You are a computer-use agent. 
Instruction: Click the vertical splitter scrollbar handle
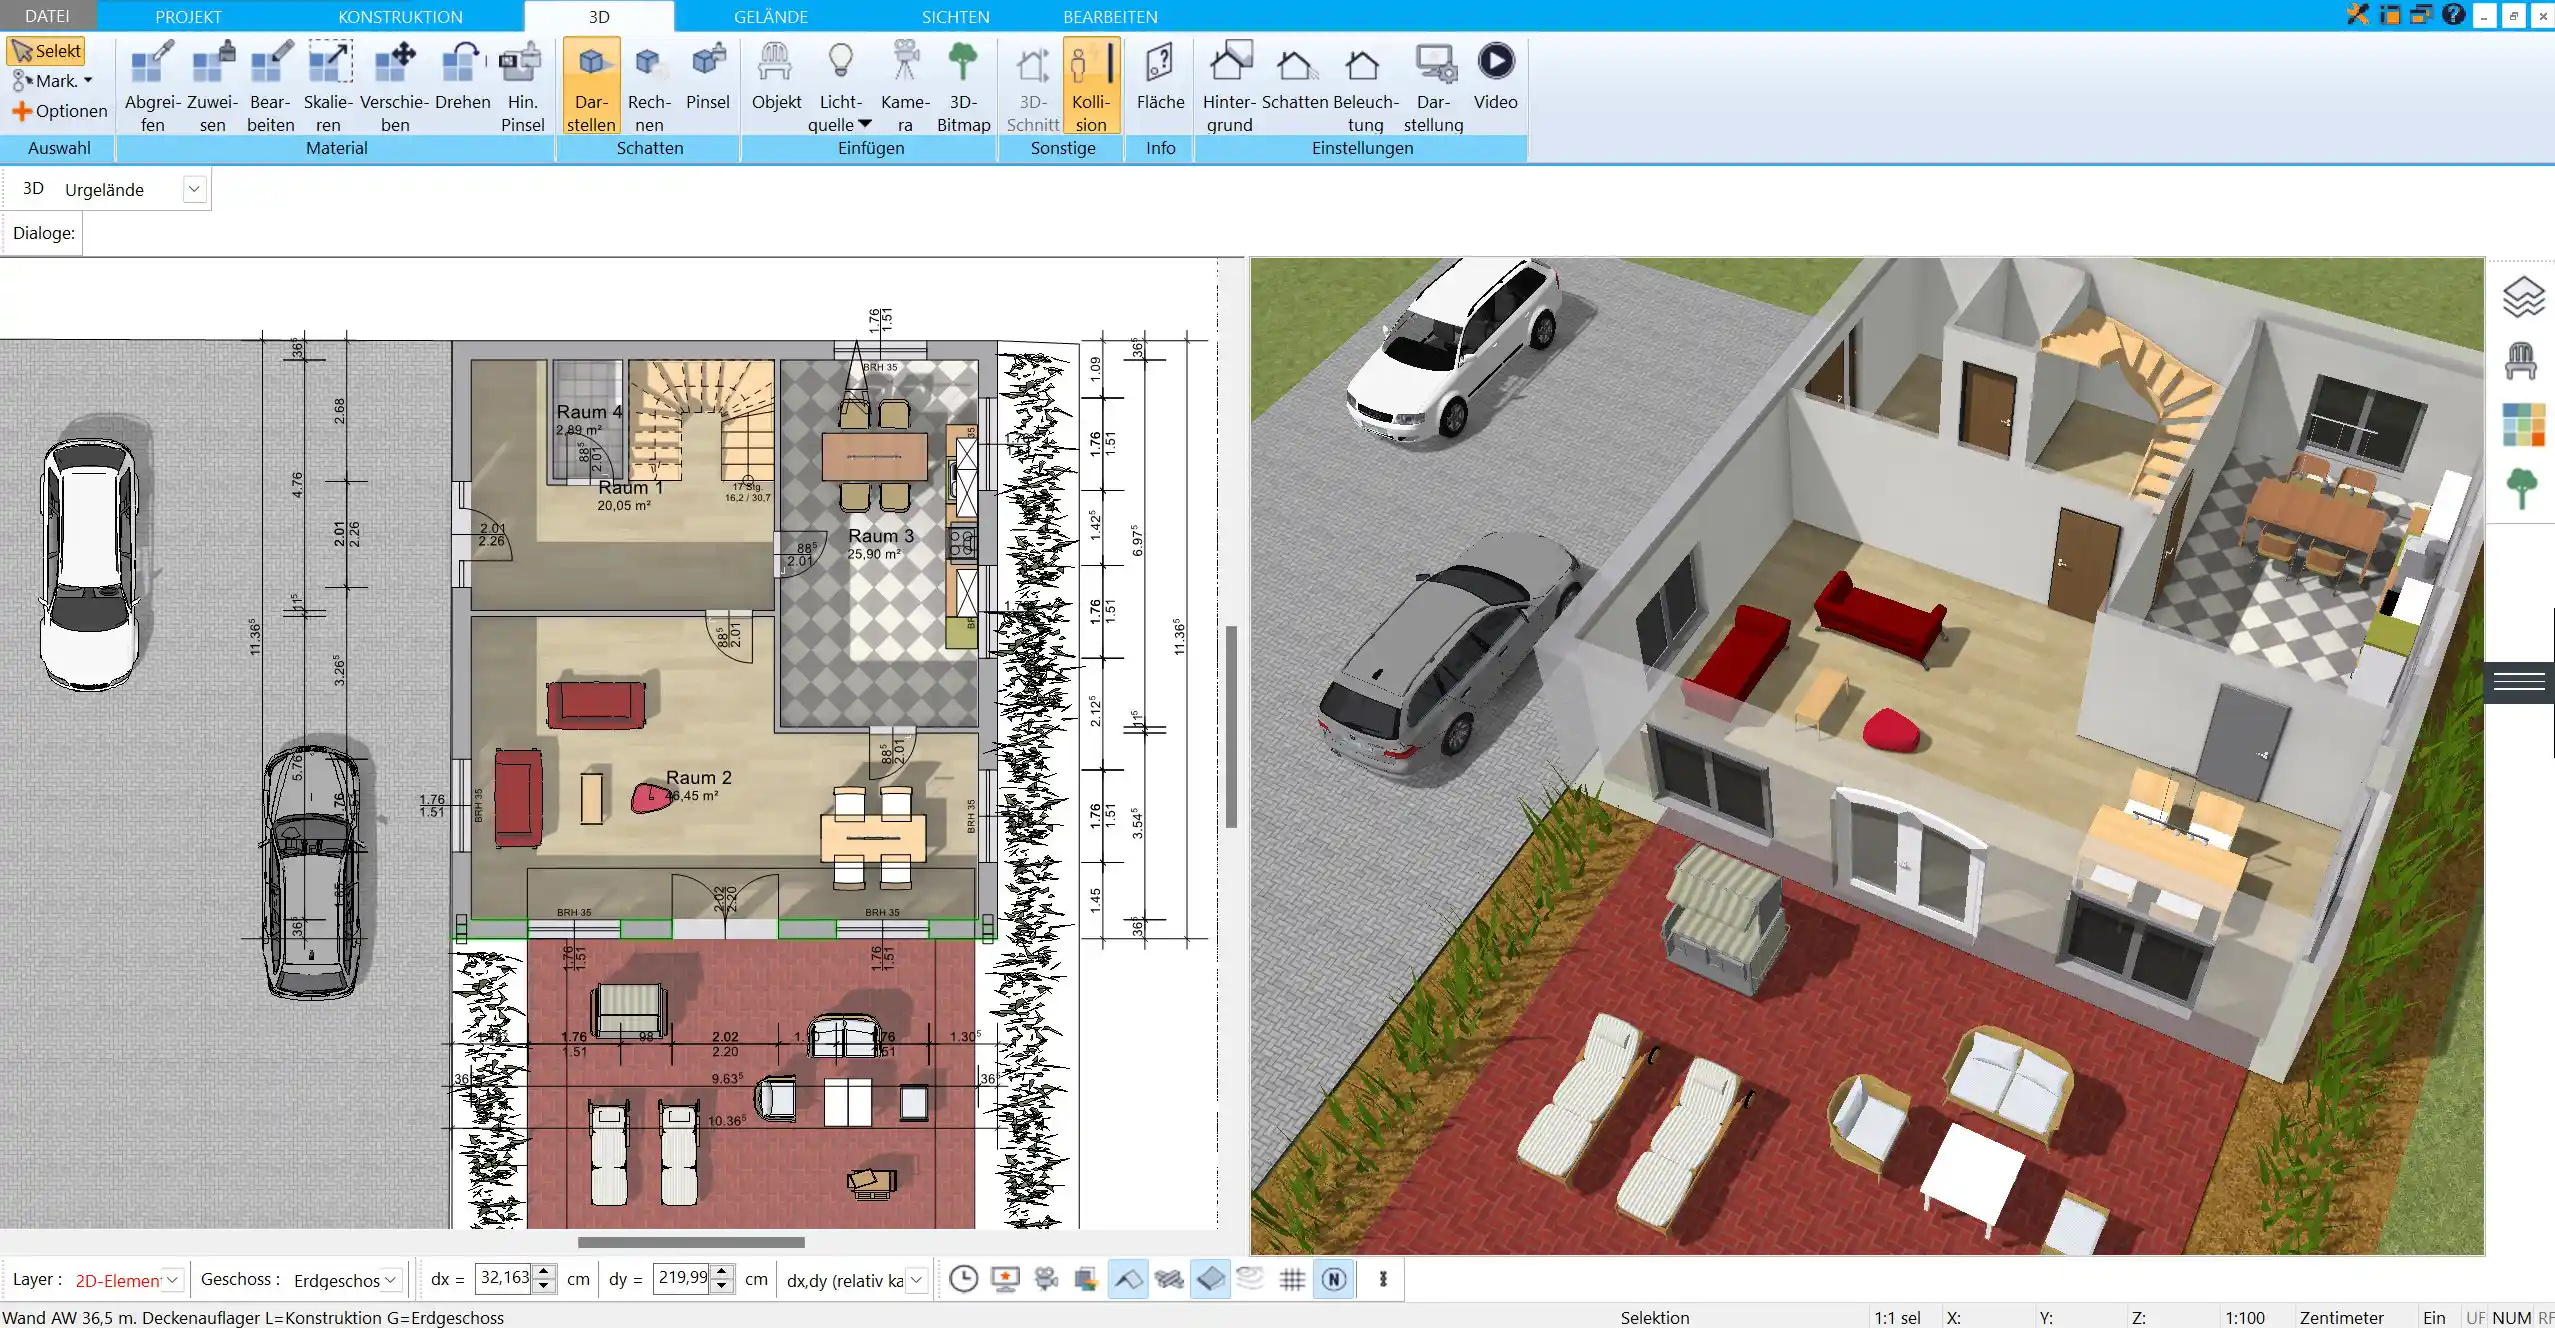pyautogui.click(x=1231, y=727)
